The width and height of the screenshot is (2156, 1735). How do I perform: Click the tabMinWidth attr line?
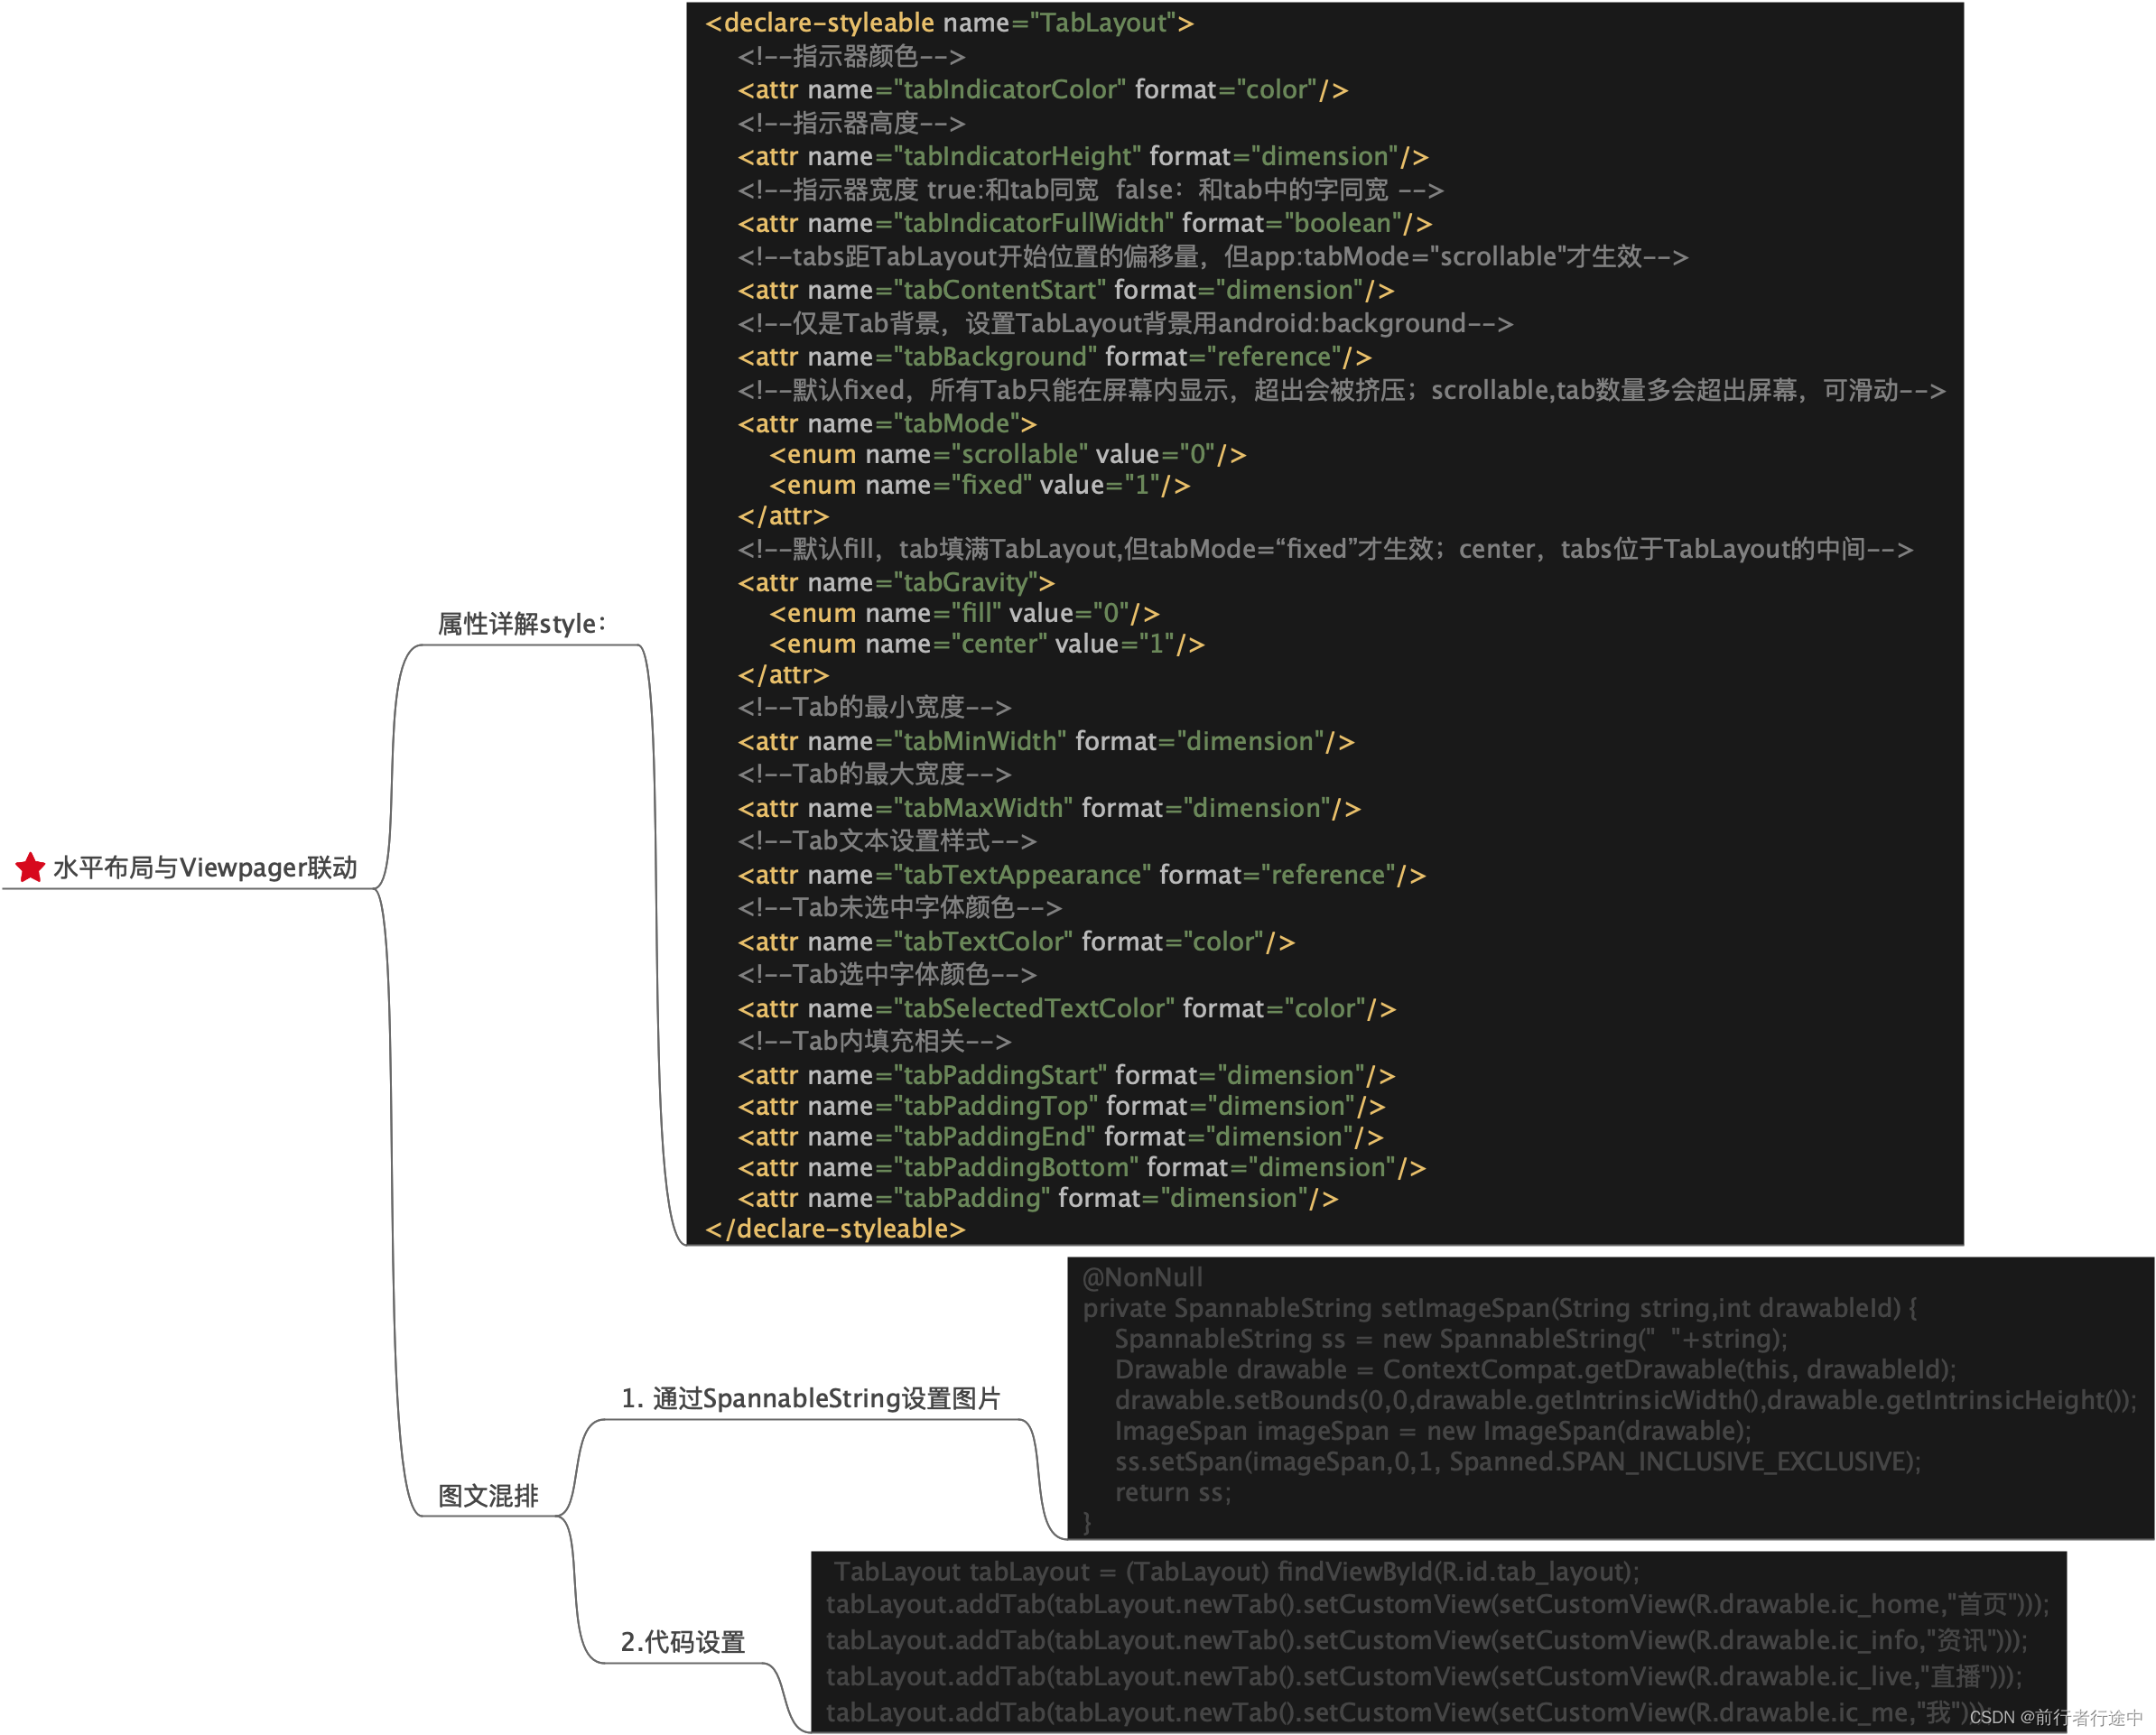[x=1046, y=742]
